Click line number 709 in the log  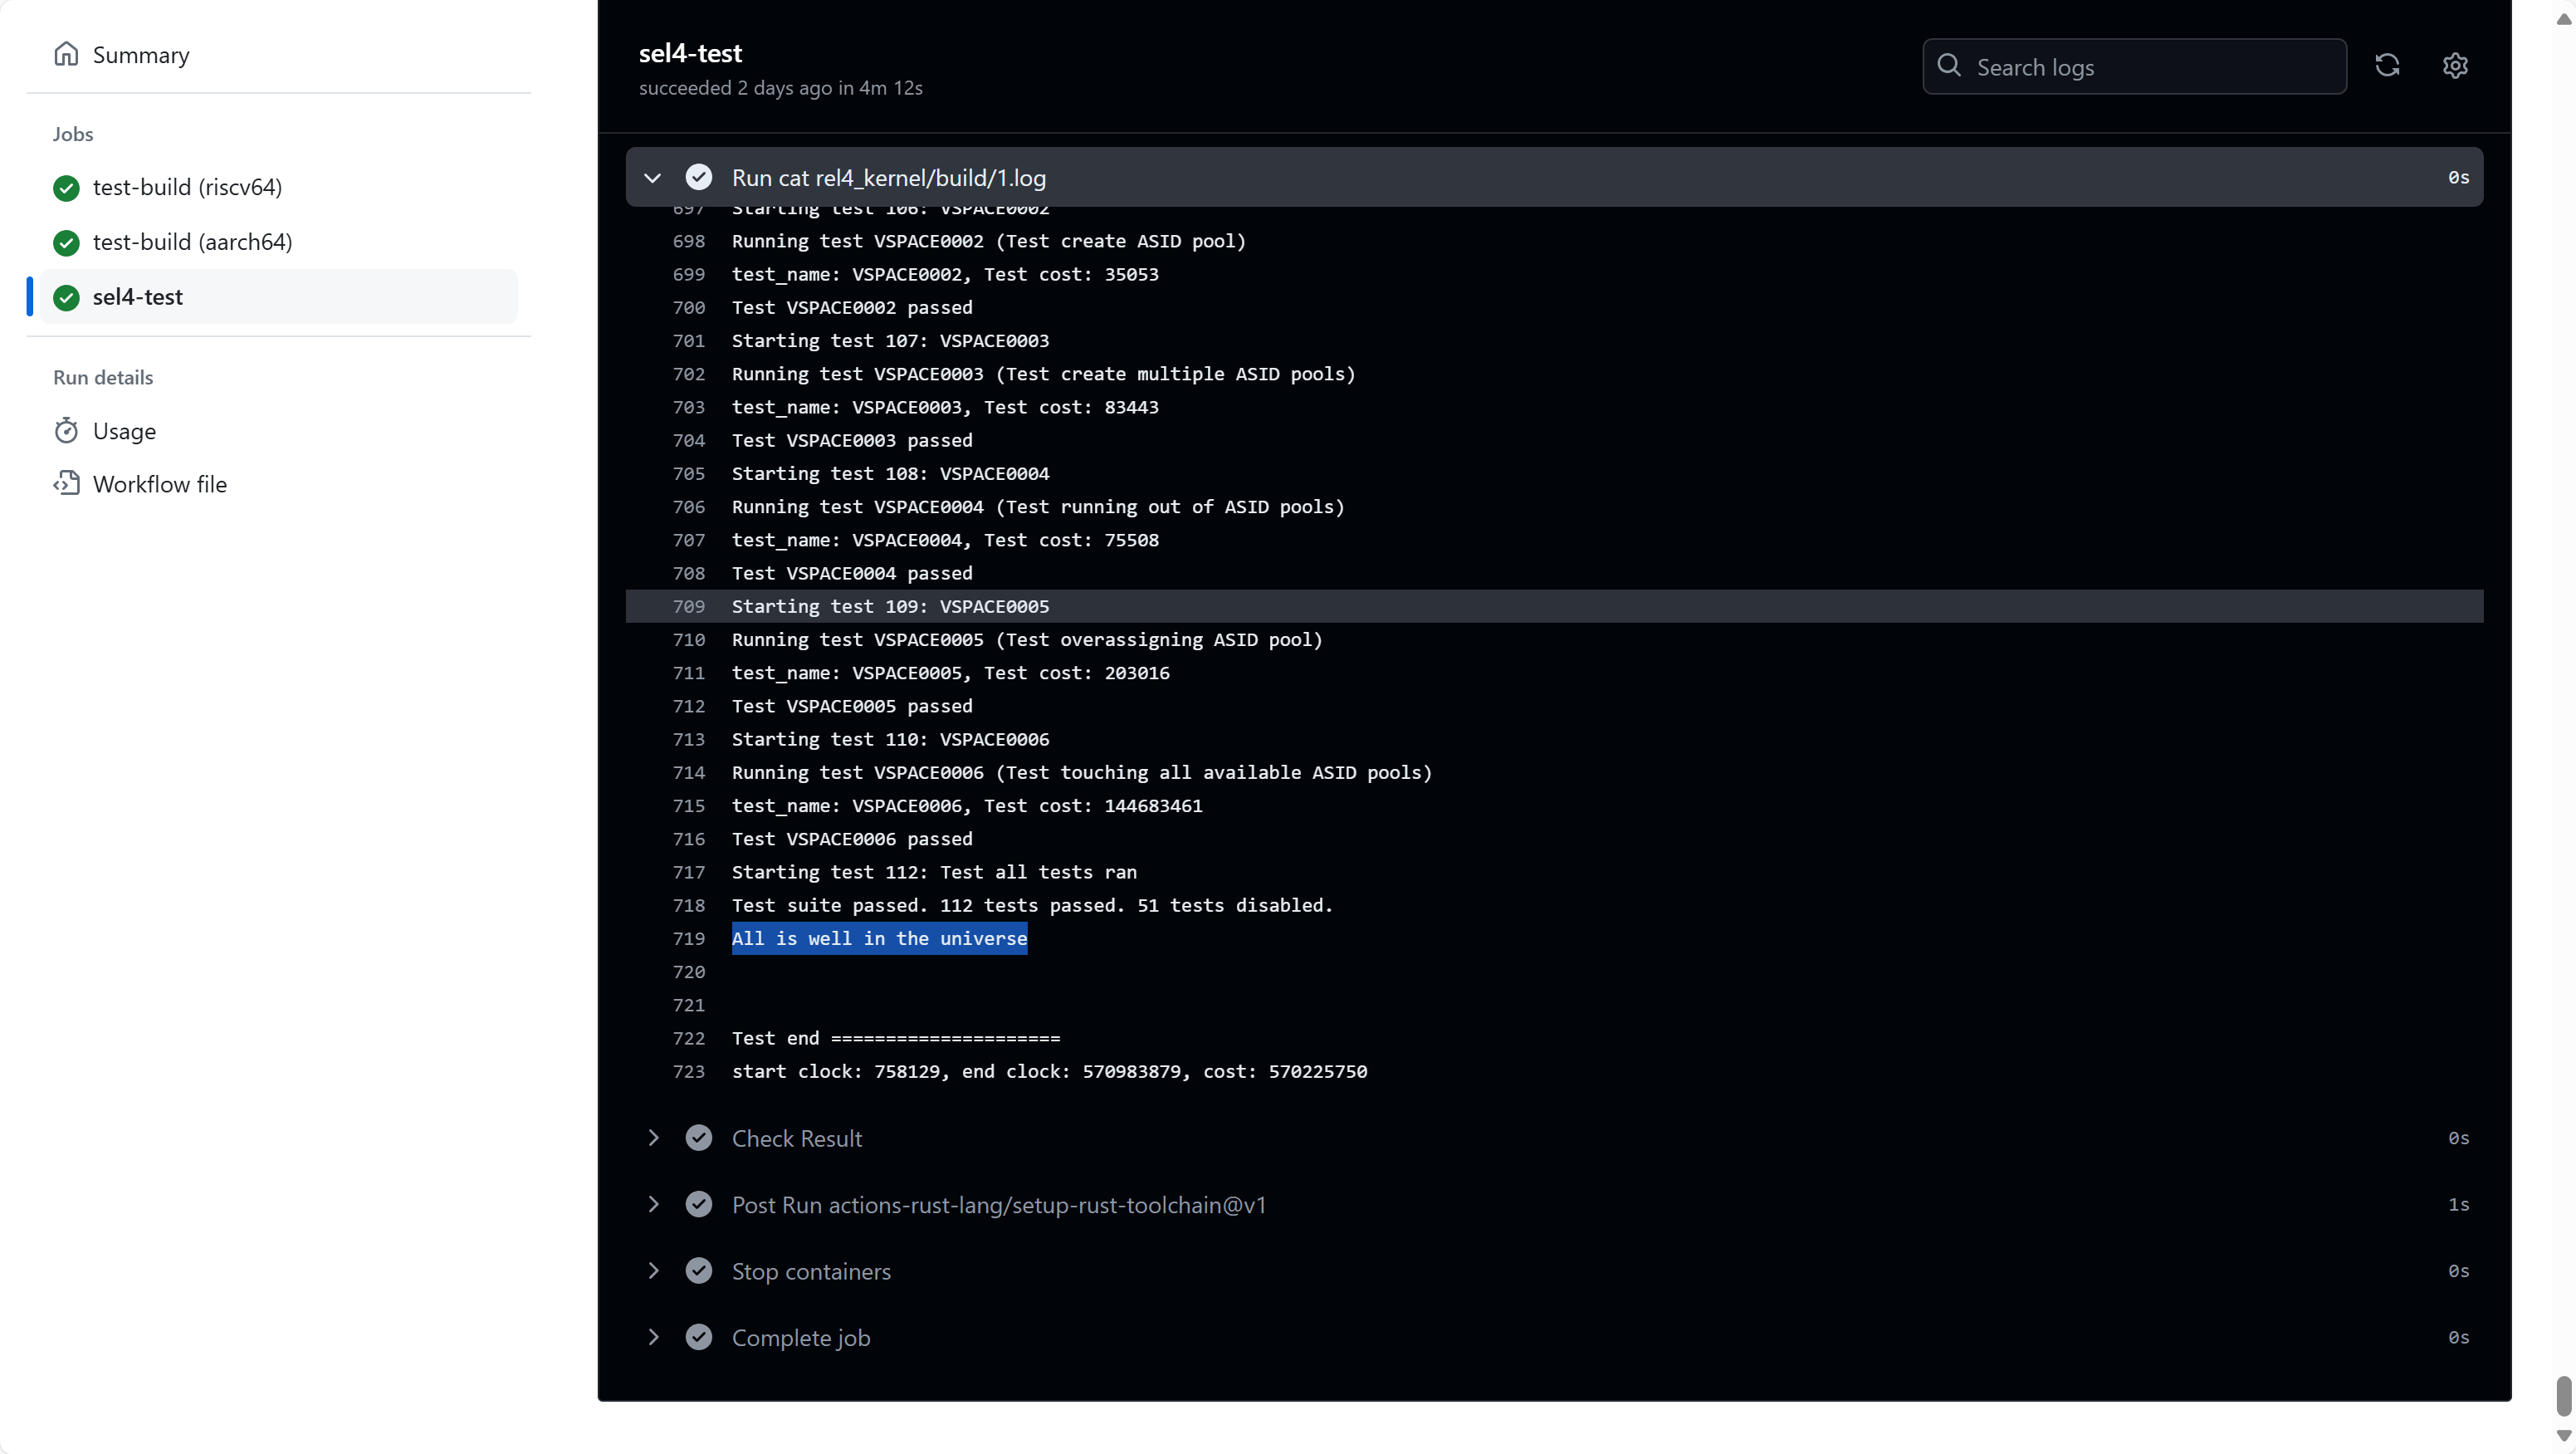[x=689, y=606]
